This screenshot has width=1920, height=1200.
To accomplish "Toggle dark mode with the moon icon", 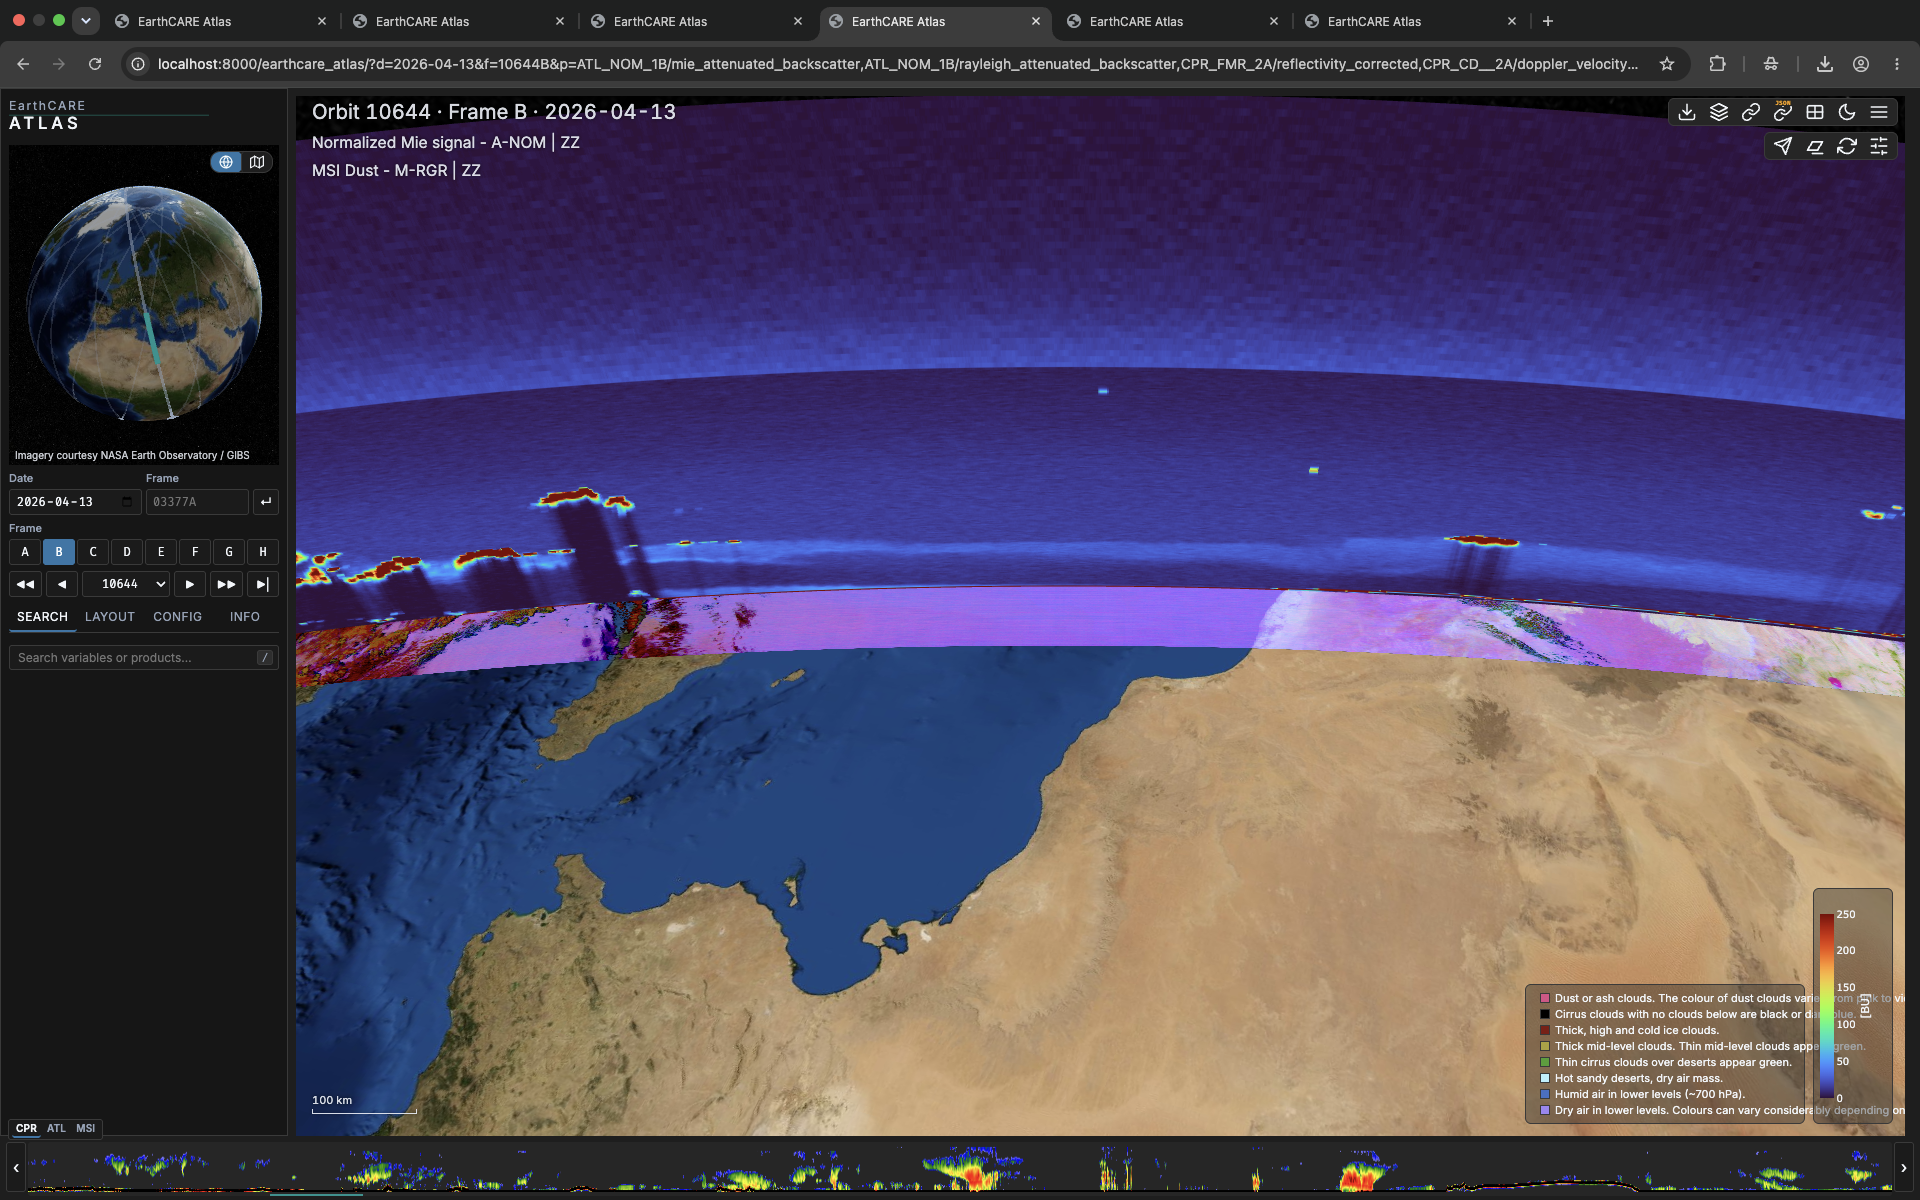I will click(x=1847, y=113).
